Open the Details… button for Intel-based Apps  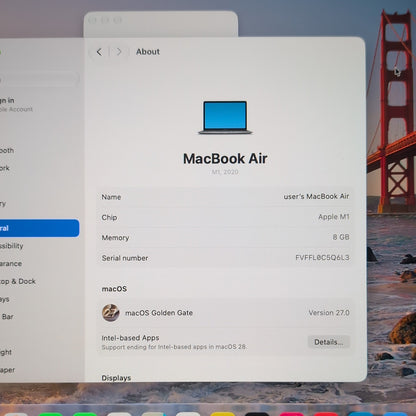tap(329, 342)
